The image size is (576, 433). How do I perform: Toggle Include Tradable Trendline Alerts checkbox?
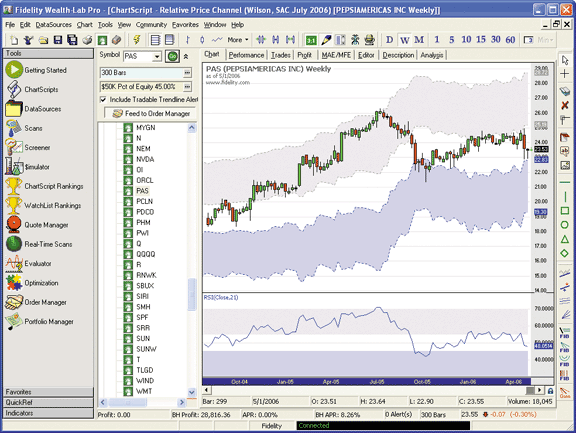pyautogui.click(x=103, y=100)
